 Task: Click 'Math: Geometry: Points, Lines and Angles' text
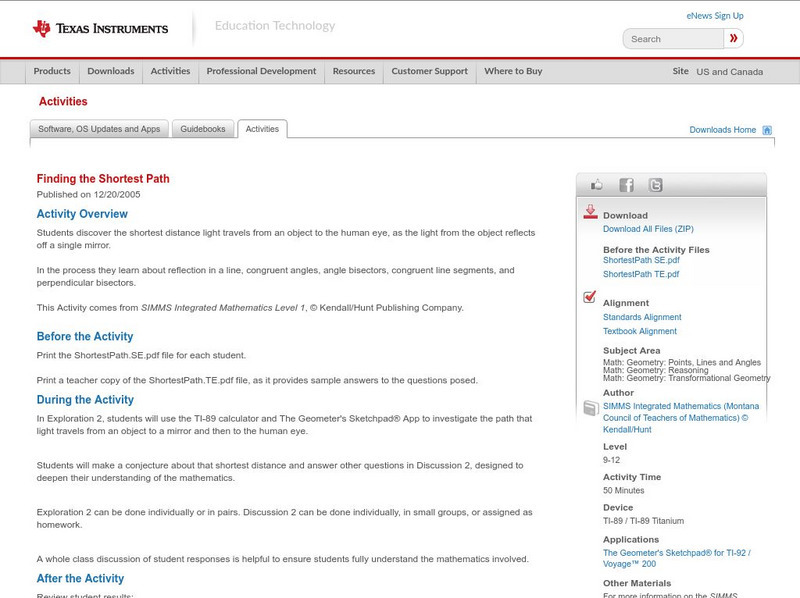[x=682, y=362]
